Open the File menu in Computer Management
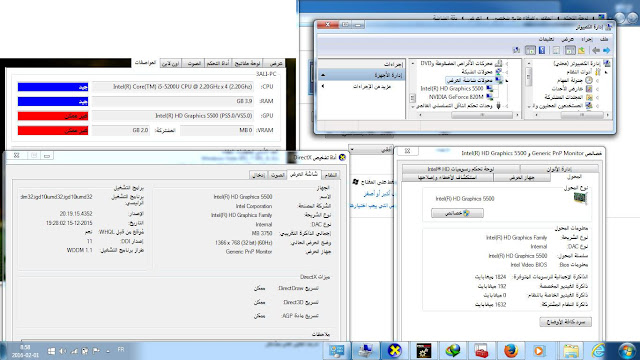 pos(604,39)
